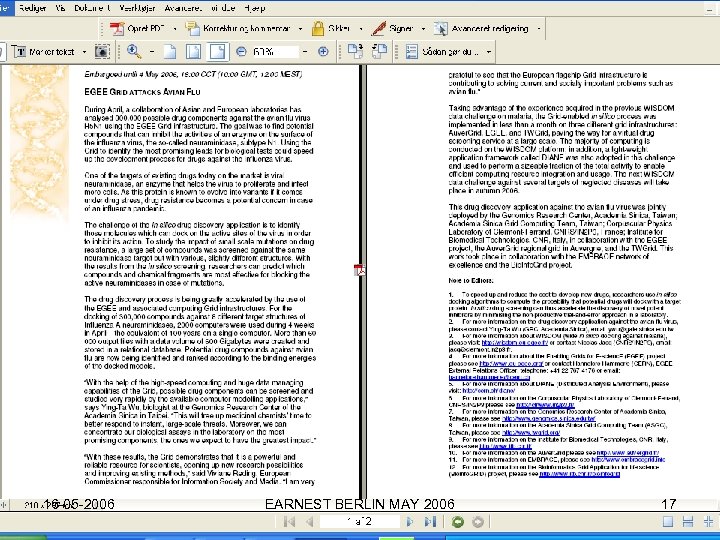
Task: Switch to continuous page layout
Action: click(688, 522)
